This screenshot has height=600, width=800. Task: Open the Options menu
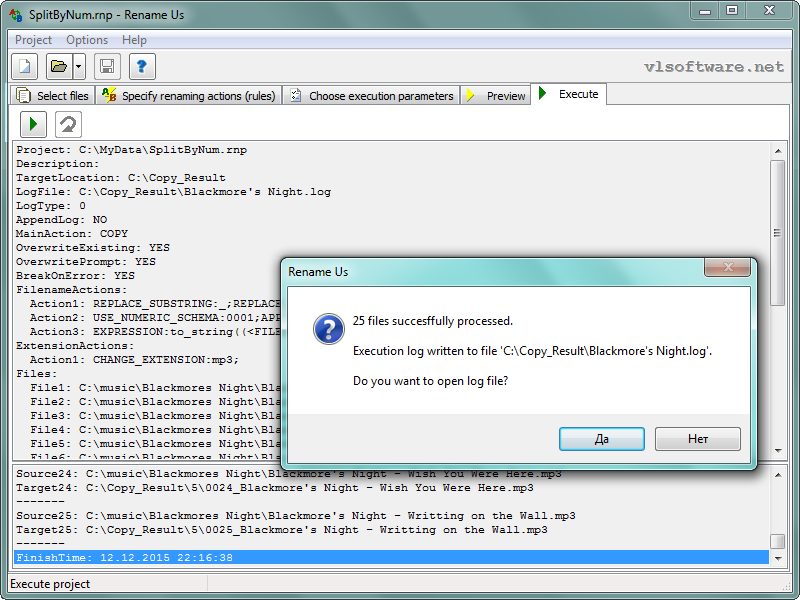coord(87,40)
